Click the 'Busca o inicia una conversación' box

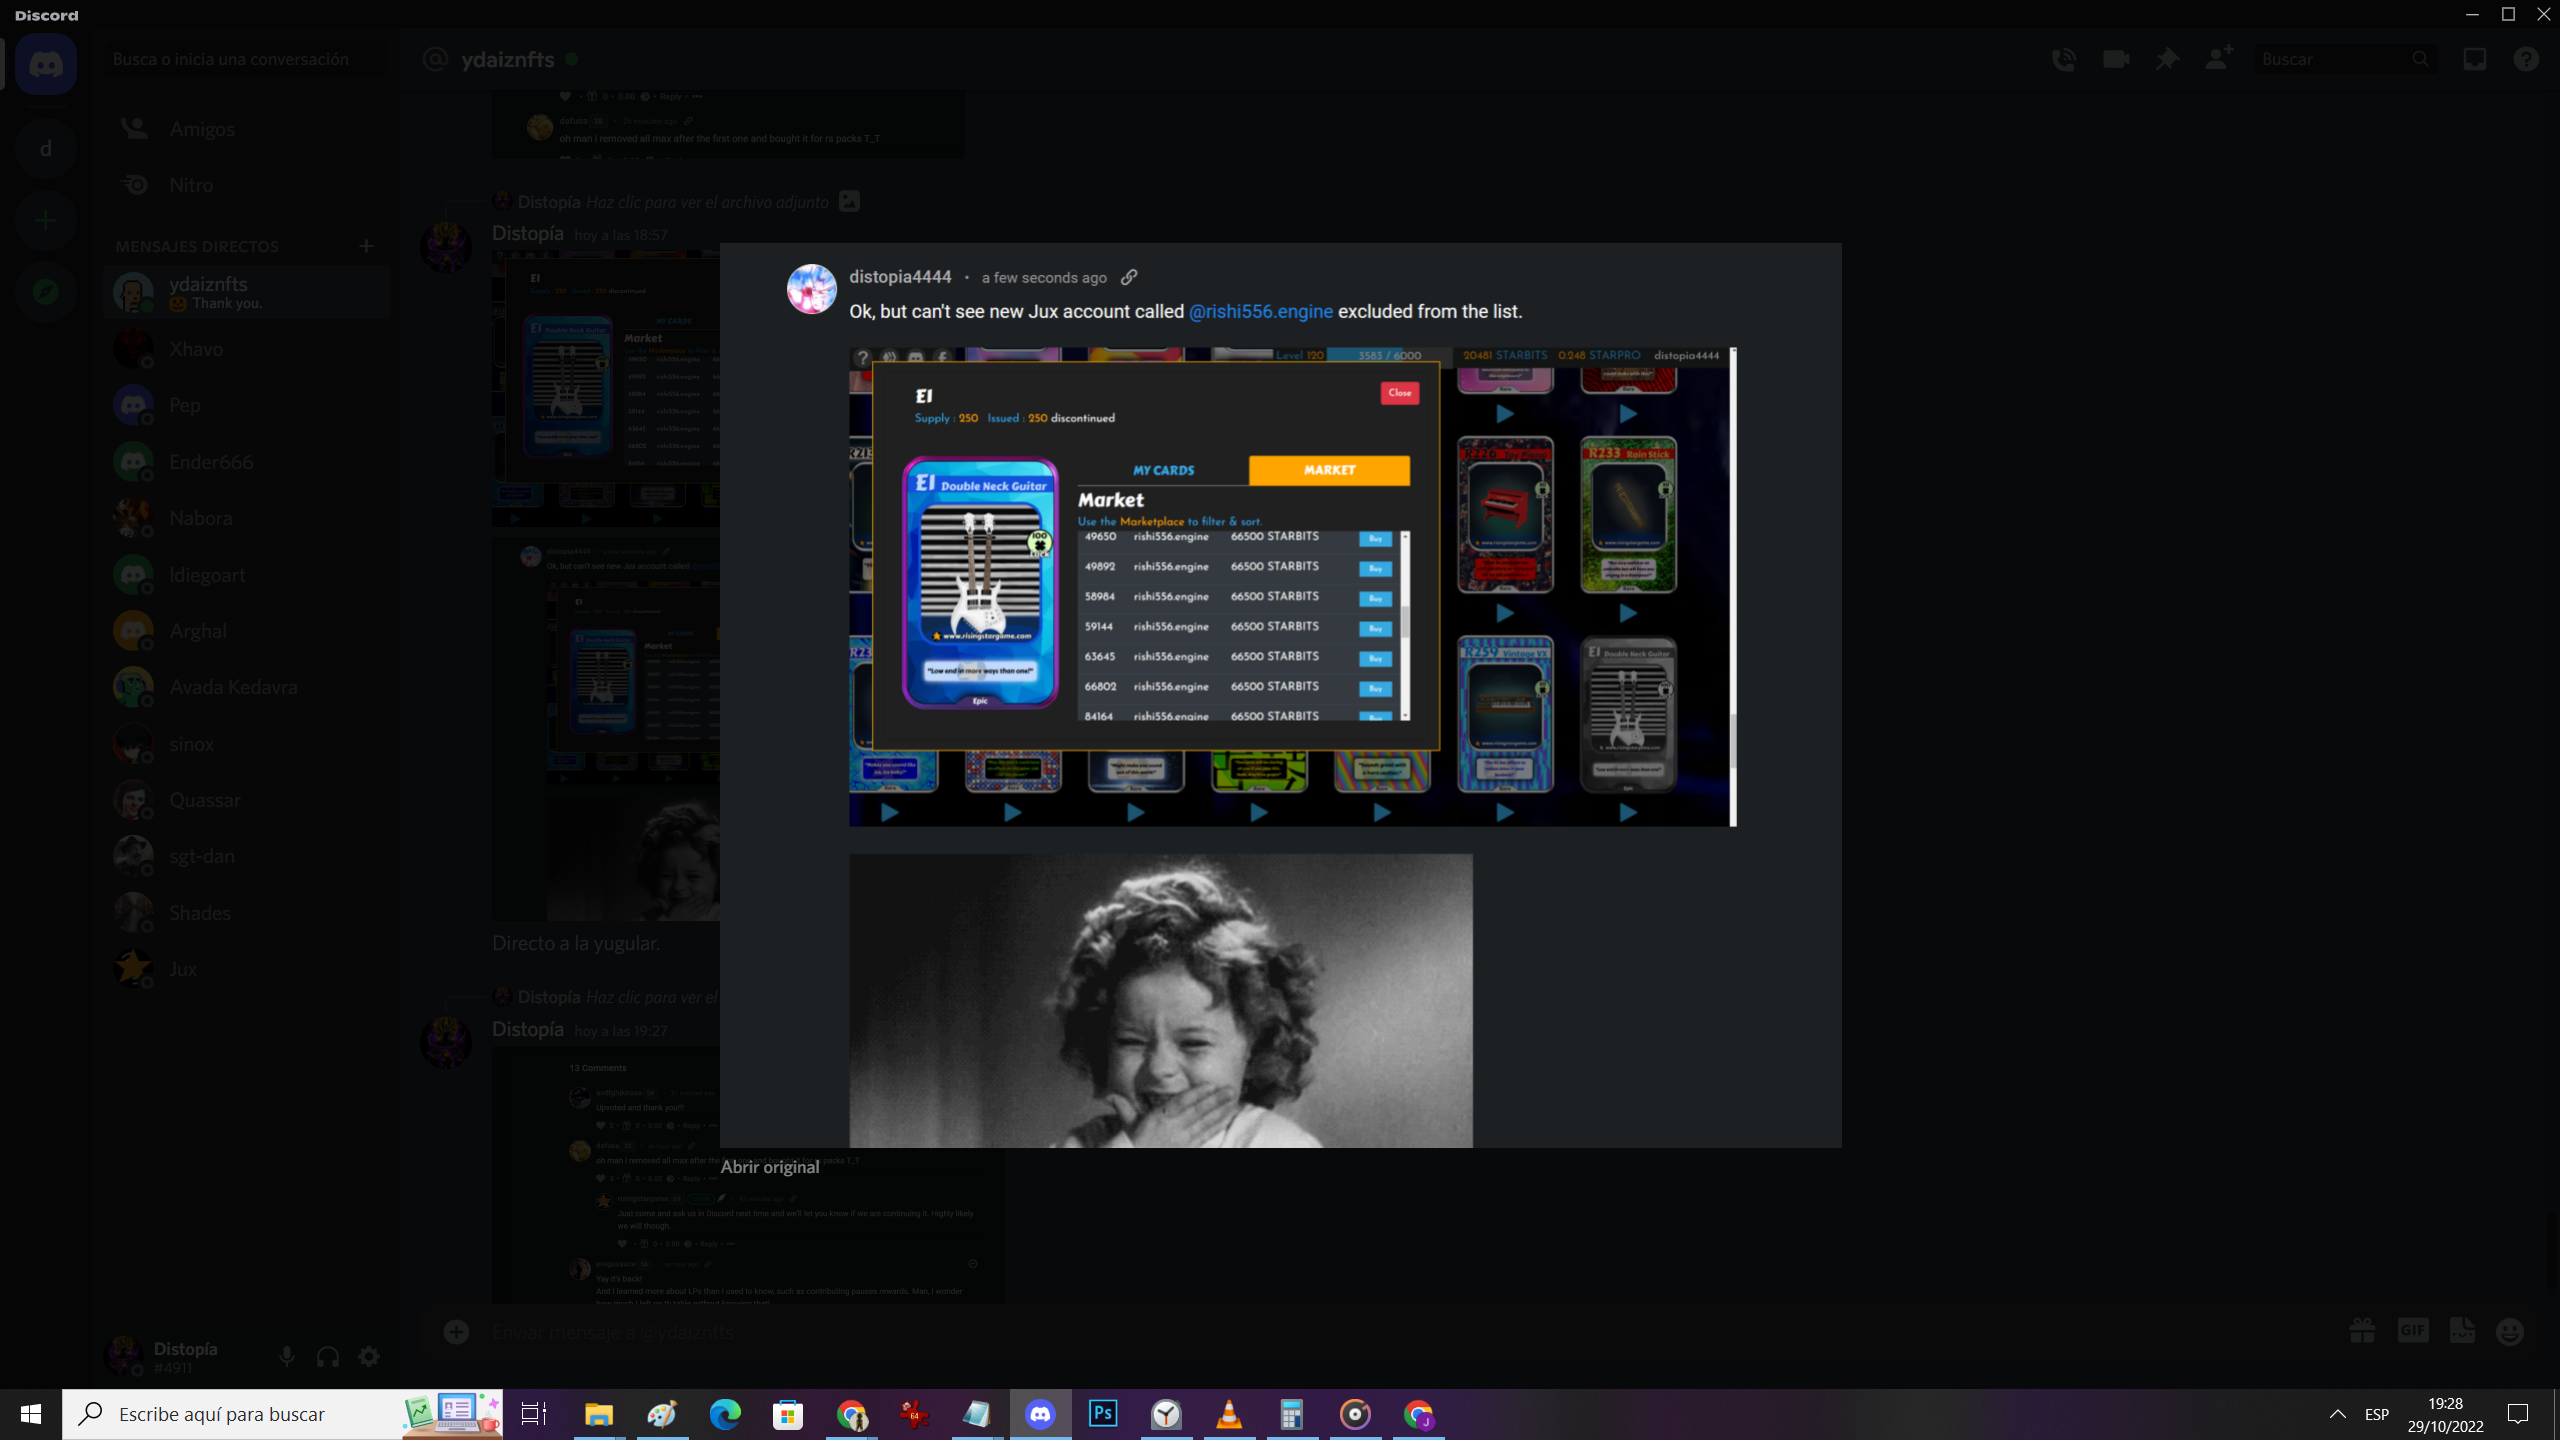pyautogui.click(x=246, y=59)
